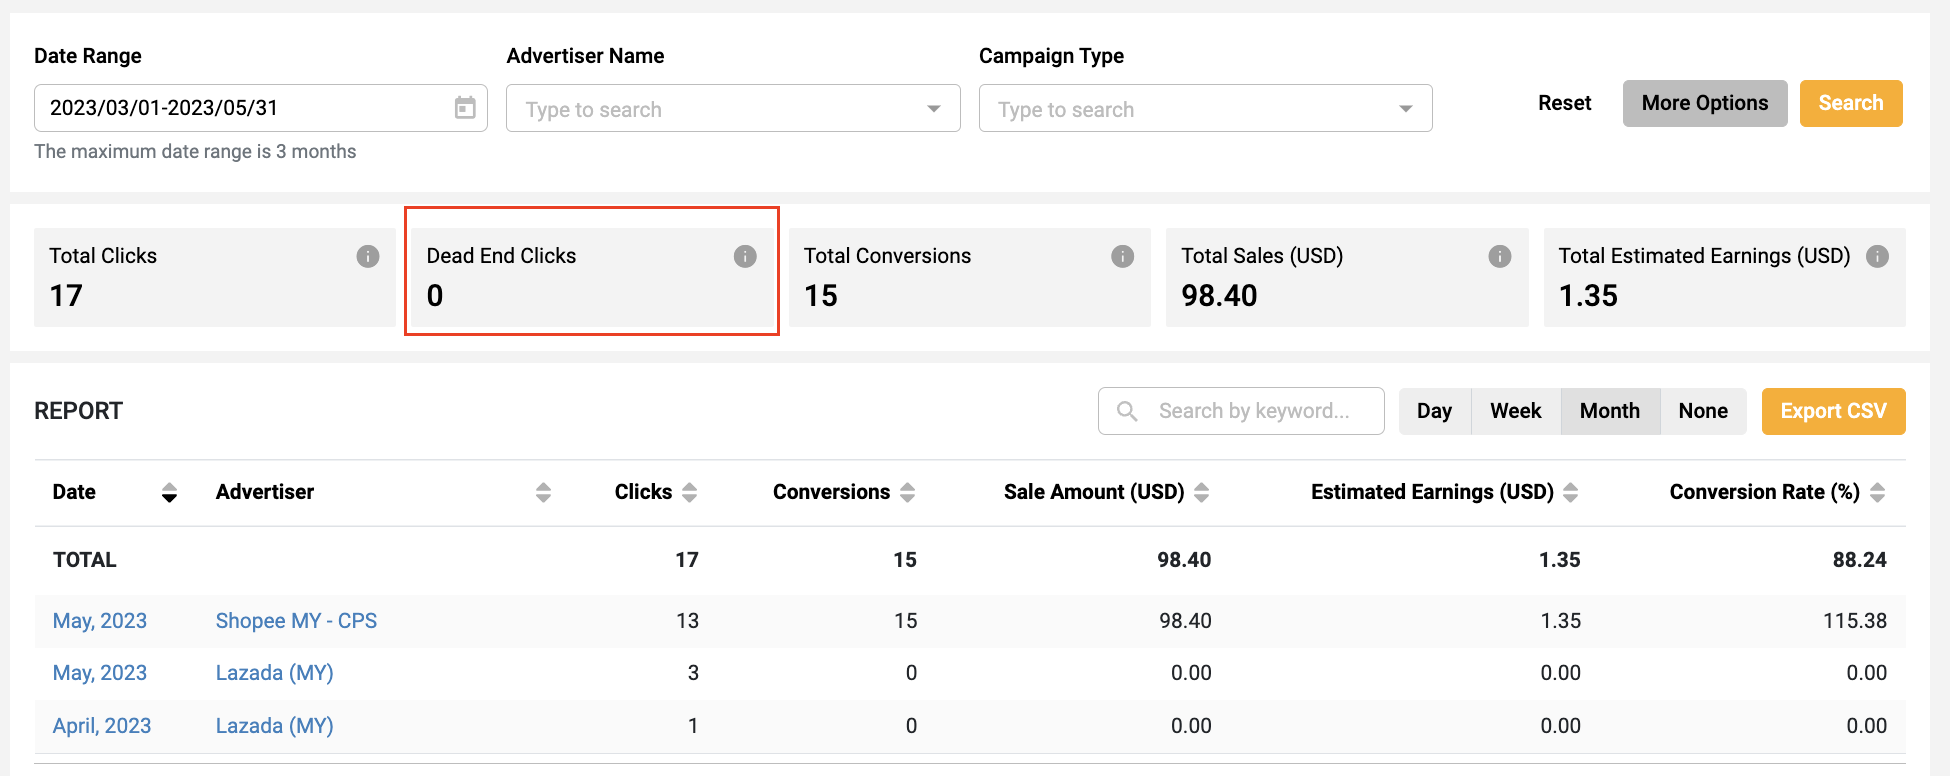Click the Total Sales (USD) info icon
Screen dimensions: 1950x776
point(1500,256)
